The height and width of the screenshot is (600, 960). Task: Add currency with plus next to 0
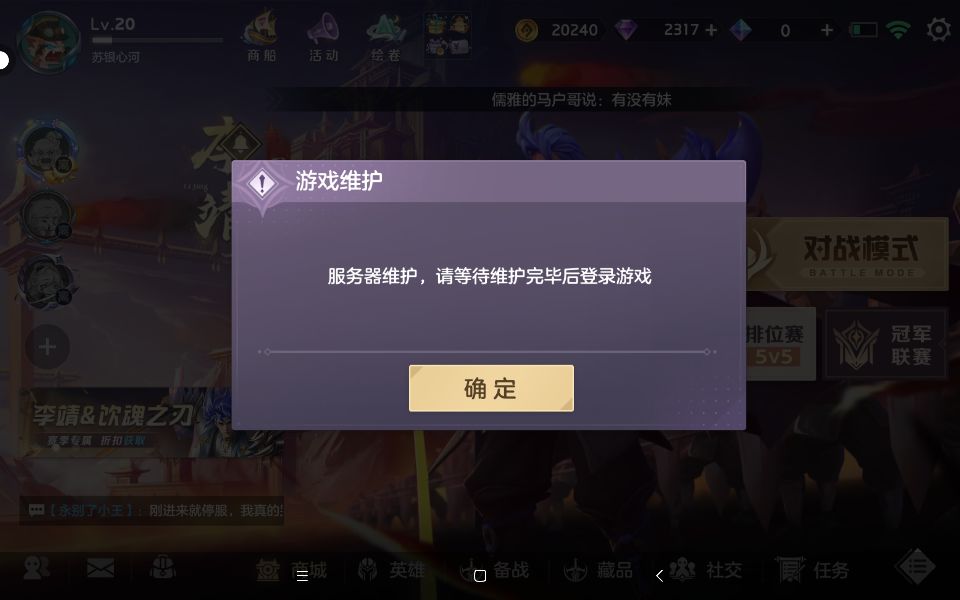827,29
